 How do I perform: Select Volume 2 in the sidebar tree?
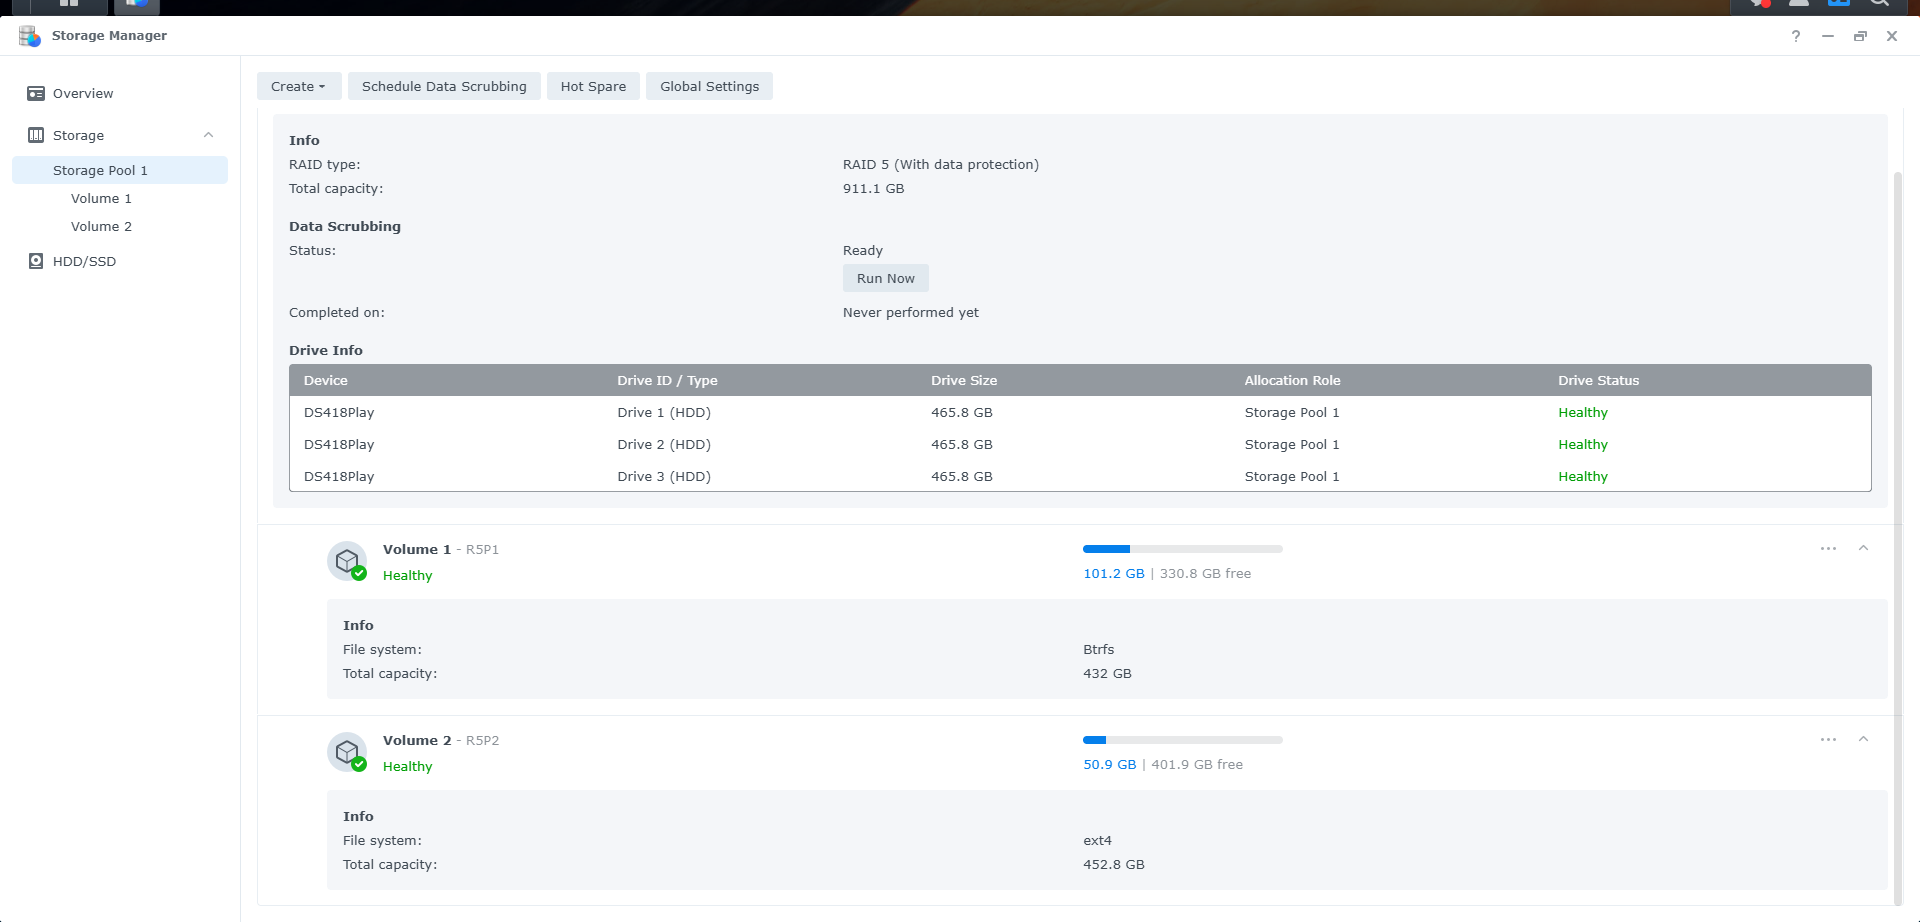point(101,226)
